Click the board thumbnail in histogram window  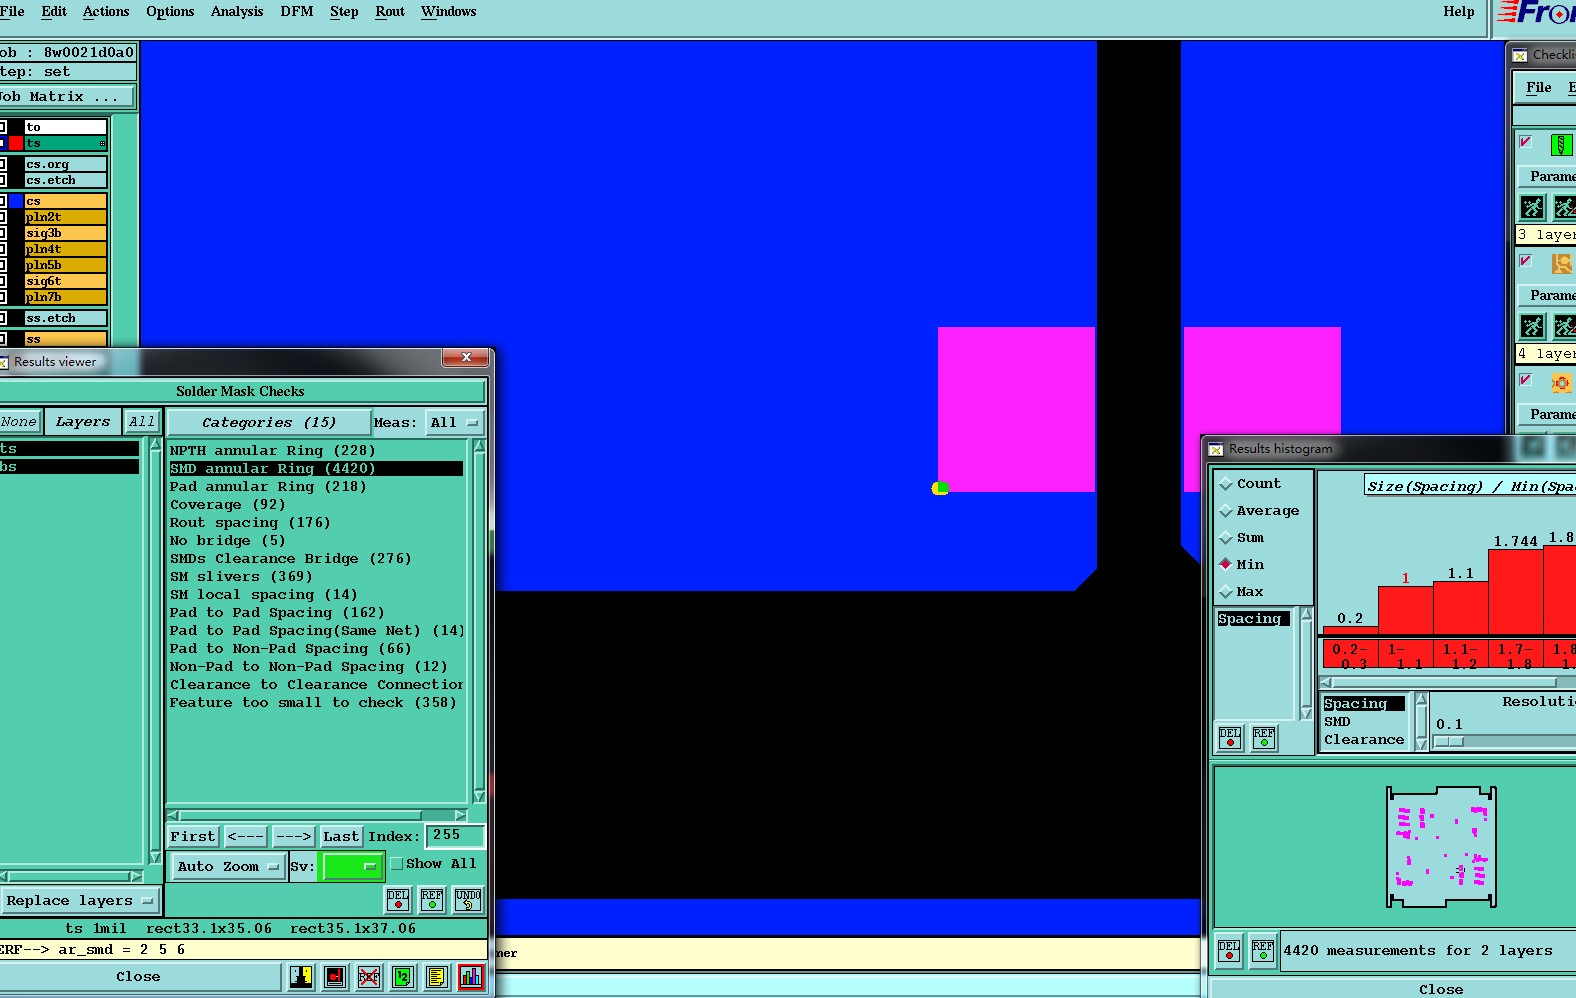1441,847
